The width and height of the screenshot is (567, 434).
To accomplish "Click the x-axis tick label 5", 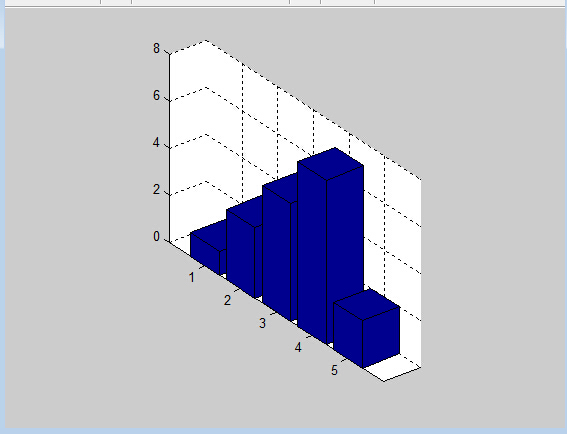I will click(x=334, y=370).
